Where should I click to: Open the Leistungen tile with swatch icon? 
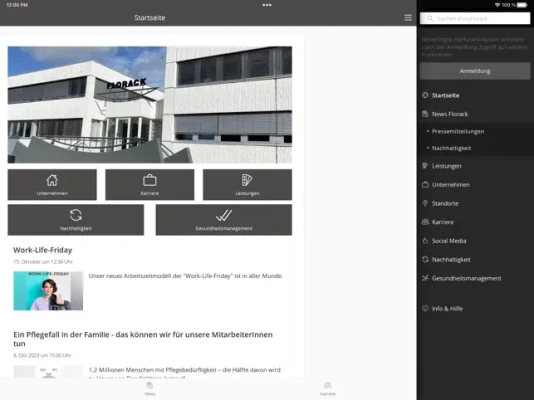click(x=247, y=185)
